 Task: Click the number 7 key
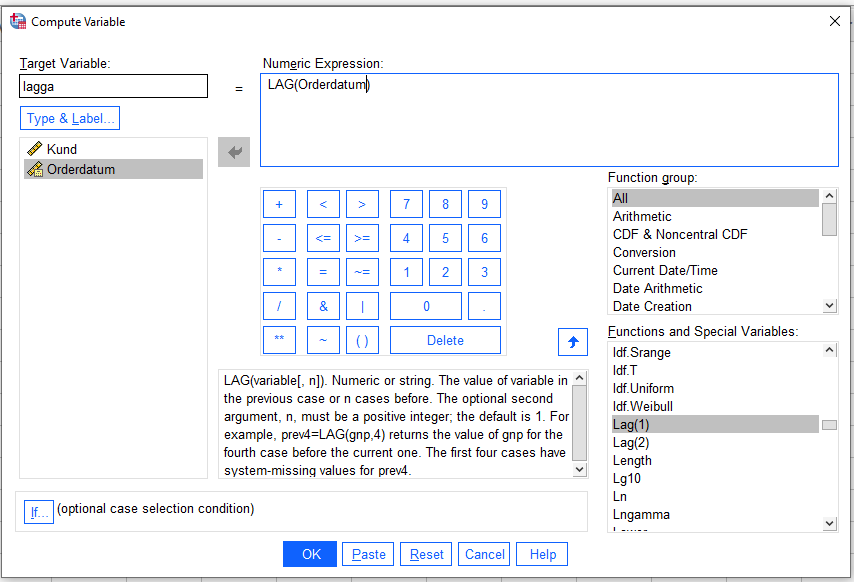(406, 204)
